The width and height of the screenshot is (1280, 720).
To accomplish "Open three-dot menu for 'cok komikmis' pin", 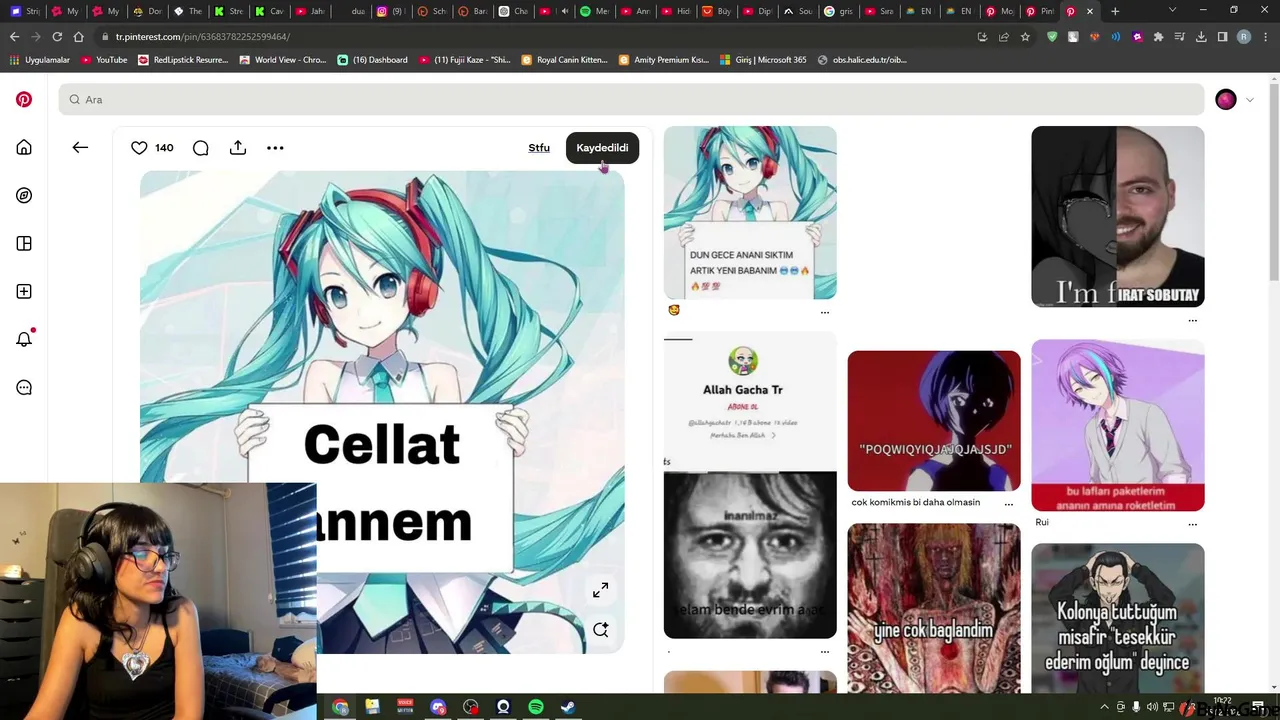I will 1008,503.
